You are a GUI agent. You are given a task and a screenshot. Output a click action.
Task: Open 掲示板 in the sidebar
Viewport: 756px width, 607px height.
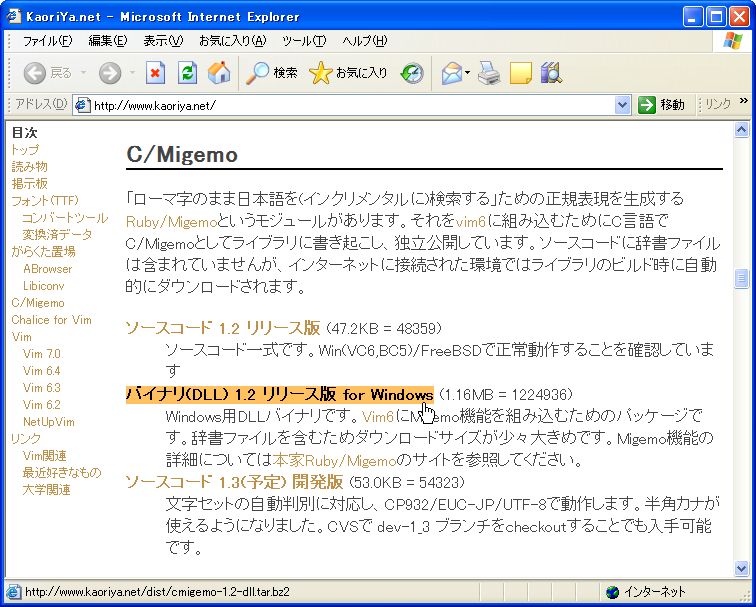tap(29, 184)
